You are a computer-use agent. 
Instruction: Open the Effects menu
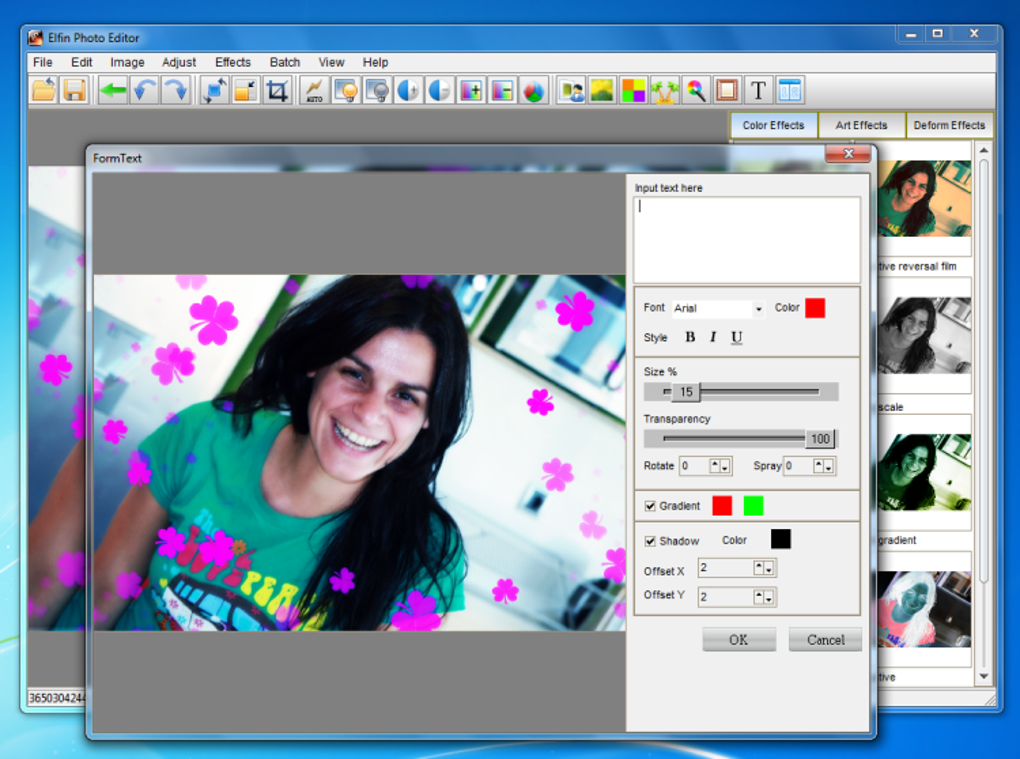click(233, 62)
